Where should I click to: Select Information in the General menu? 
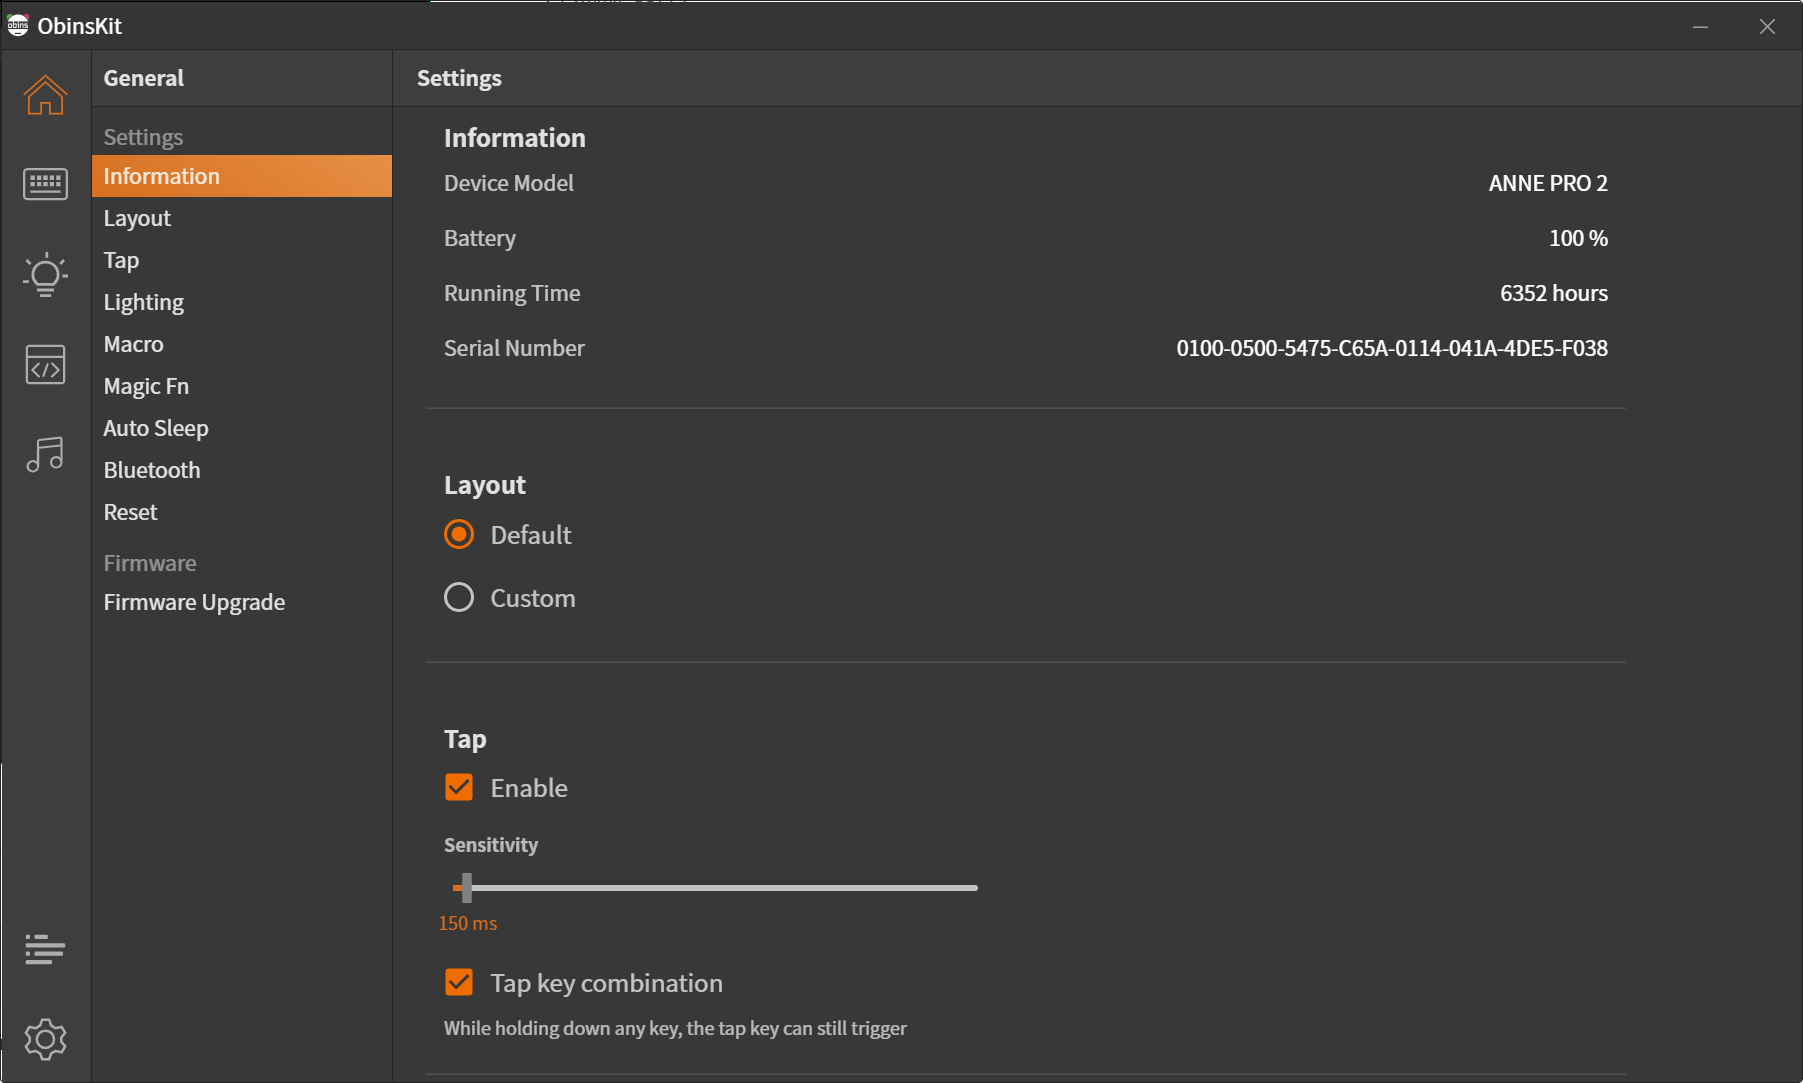click(x=242, y=176)
